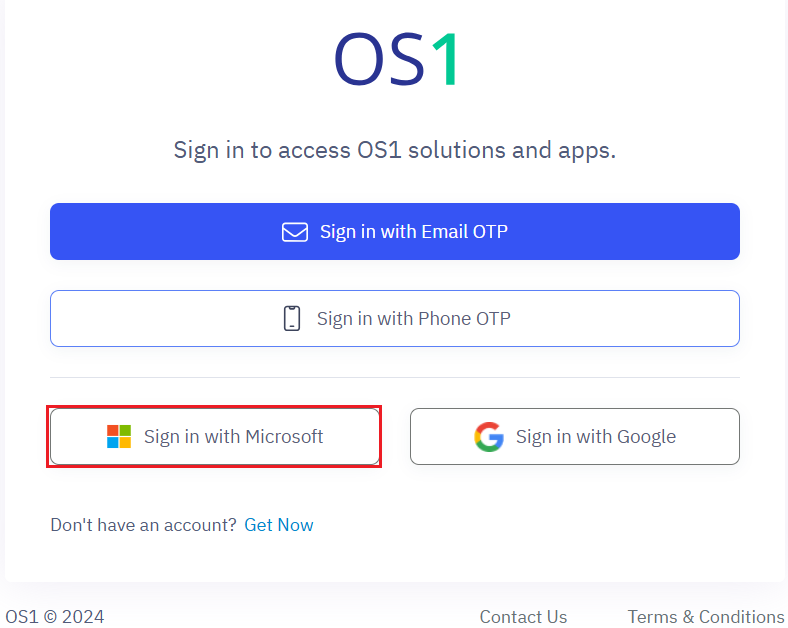Click the OS1 logo at top

[396, 58]
